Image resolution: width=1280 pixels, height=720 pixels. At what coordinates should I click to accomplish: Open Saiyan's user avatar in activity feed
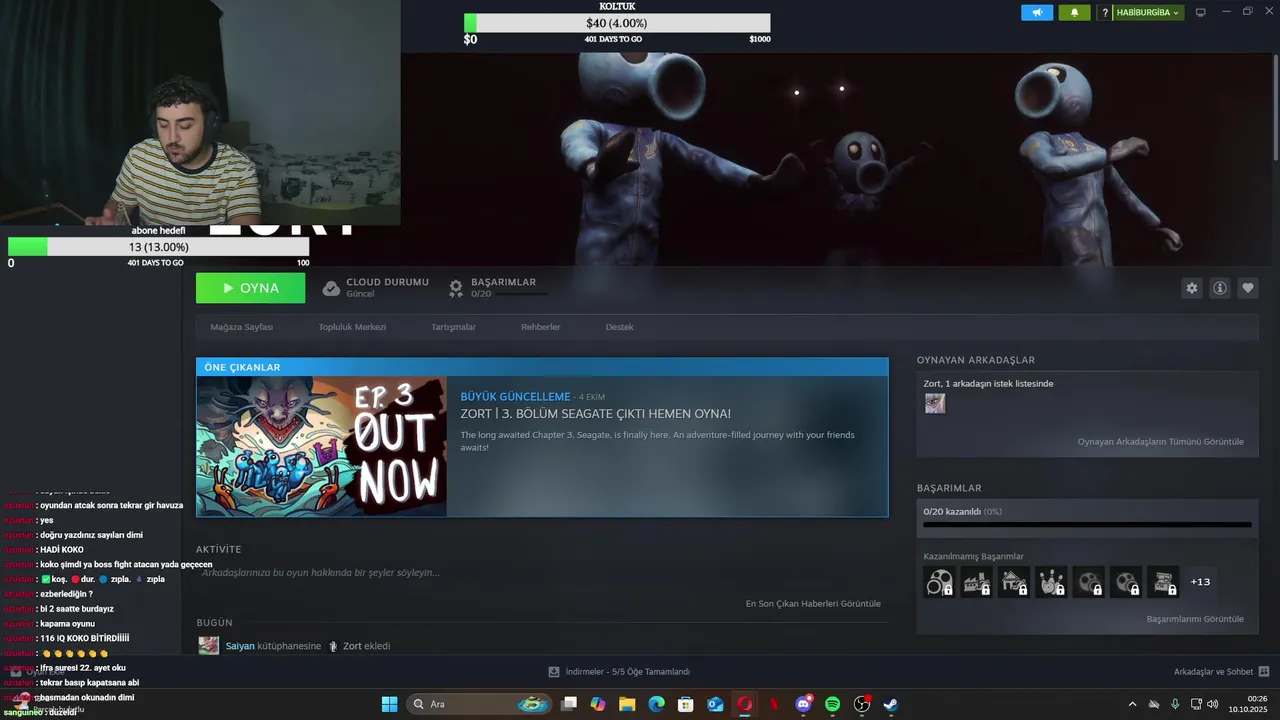click(208, 646)
